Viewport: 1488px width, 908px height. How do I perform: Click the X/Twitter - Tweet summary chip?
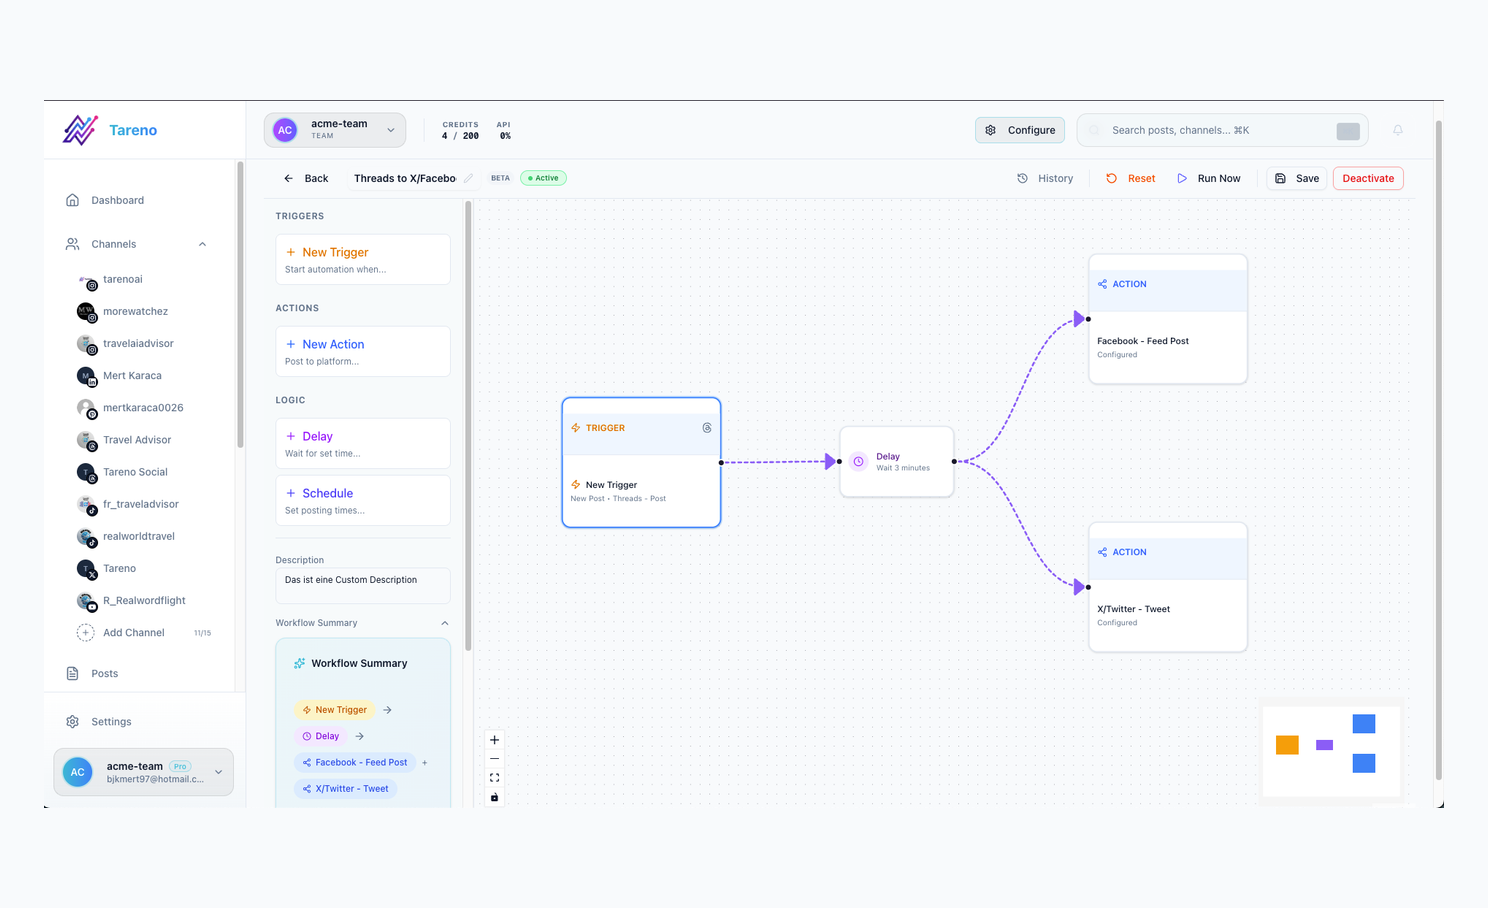coord(346,789)
